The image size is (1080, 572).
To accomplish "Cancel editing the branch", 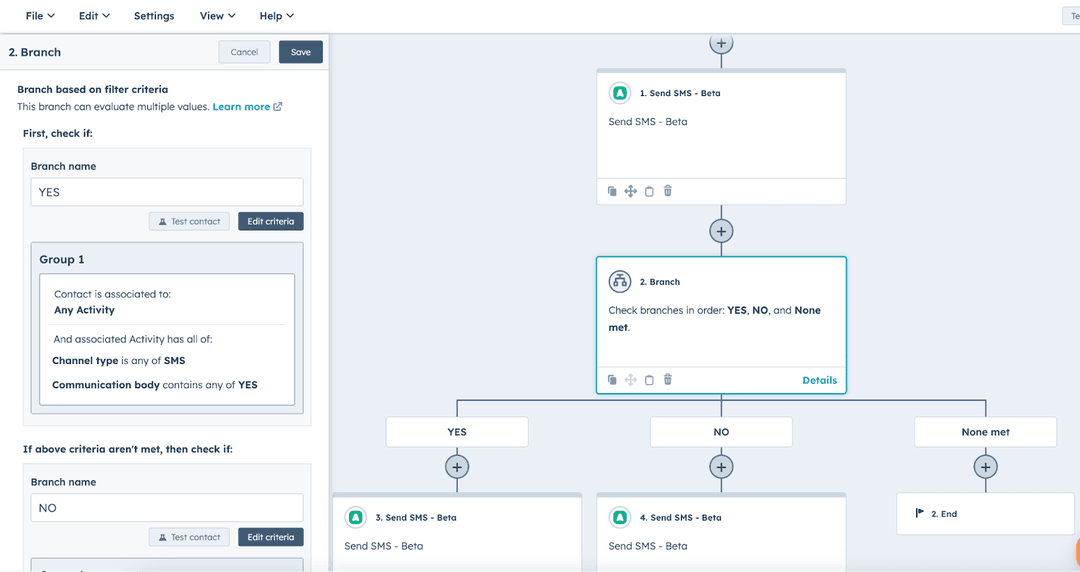I will [x=244, y=52].
